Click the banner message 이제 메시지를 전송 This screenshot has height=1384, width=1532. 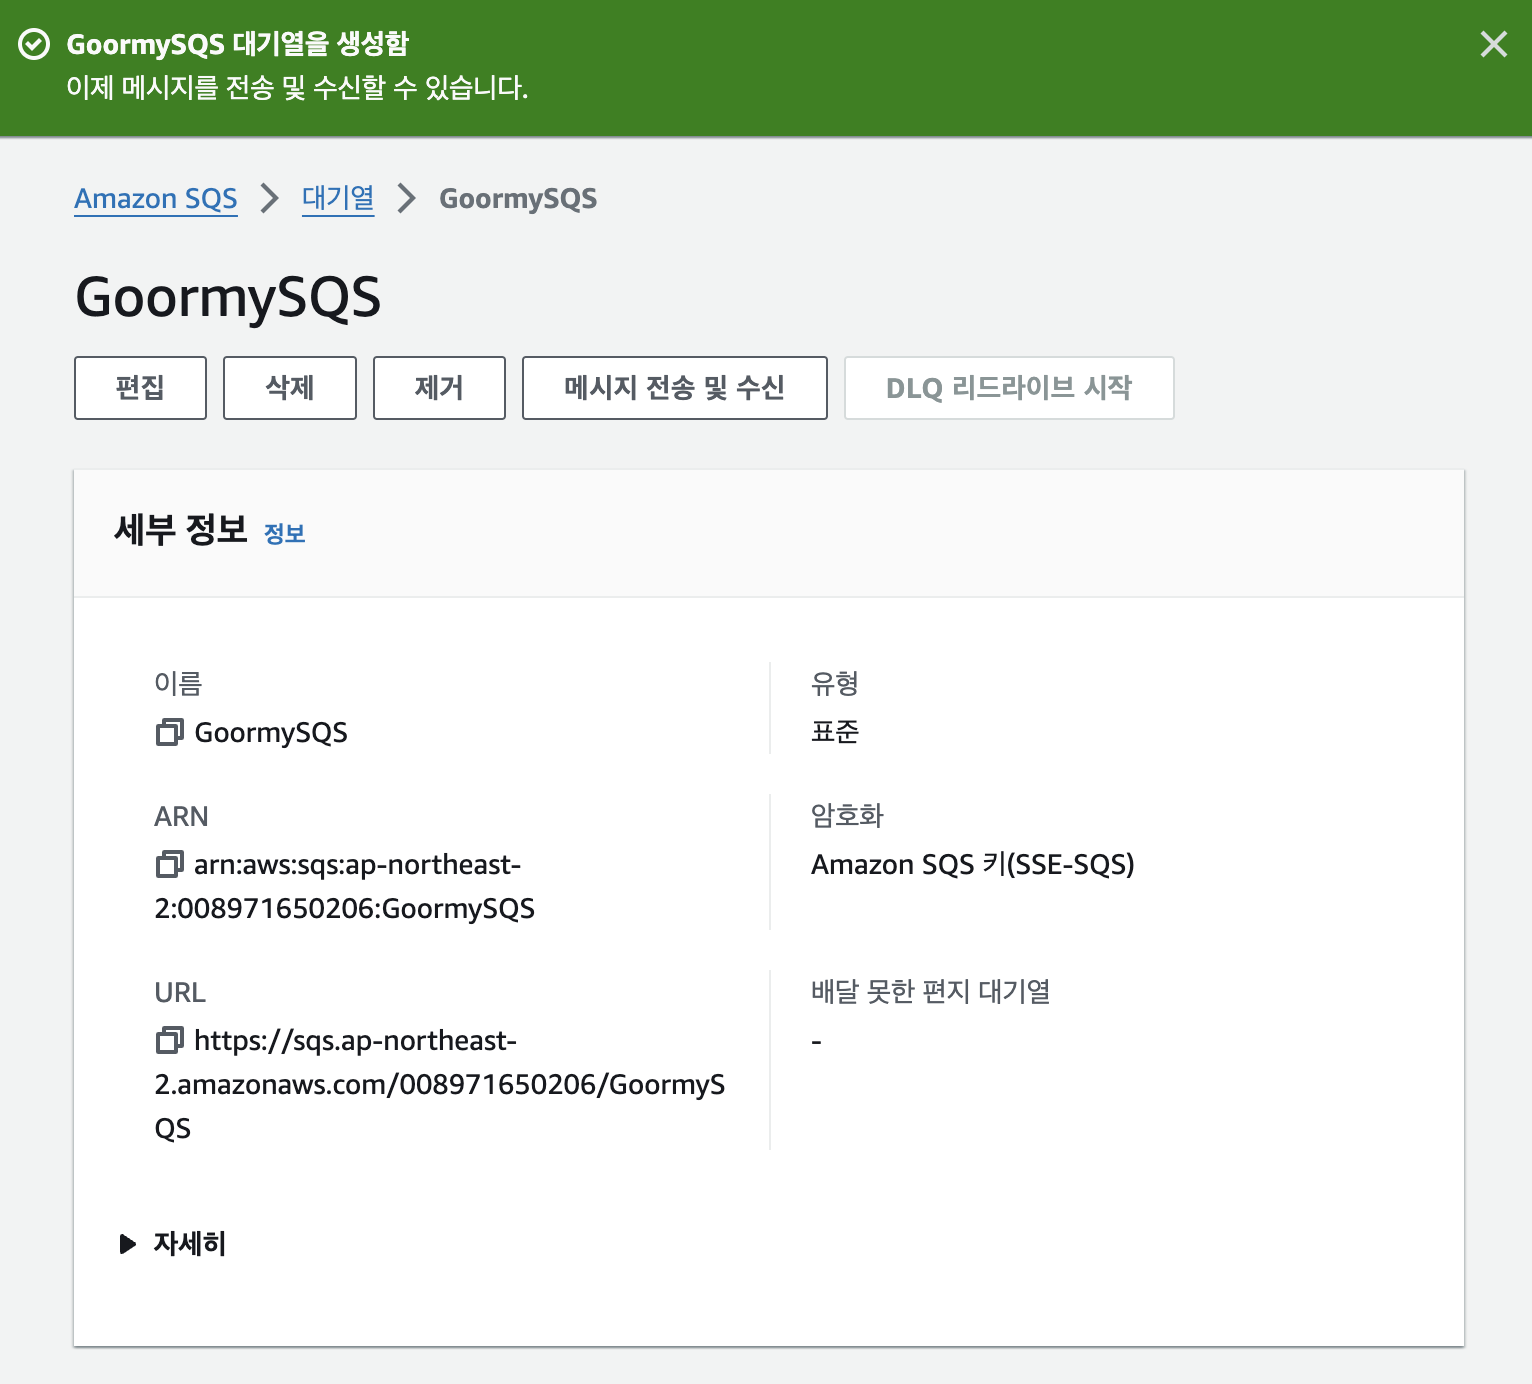click(x=297, y=88)
